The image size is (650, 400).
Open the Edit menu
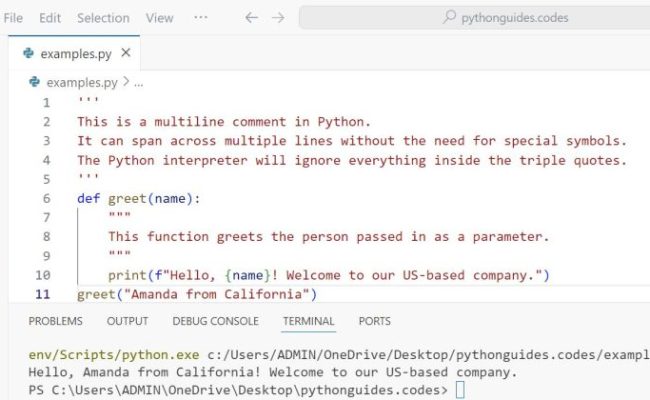[50, 18]
